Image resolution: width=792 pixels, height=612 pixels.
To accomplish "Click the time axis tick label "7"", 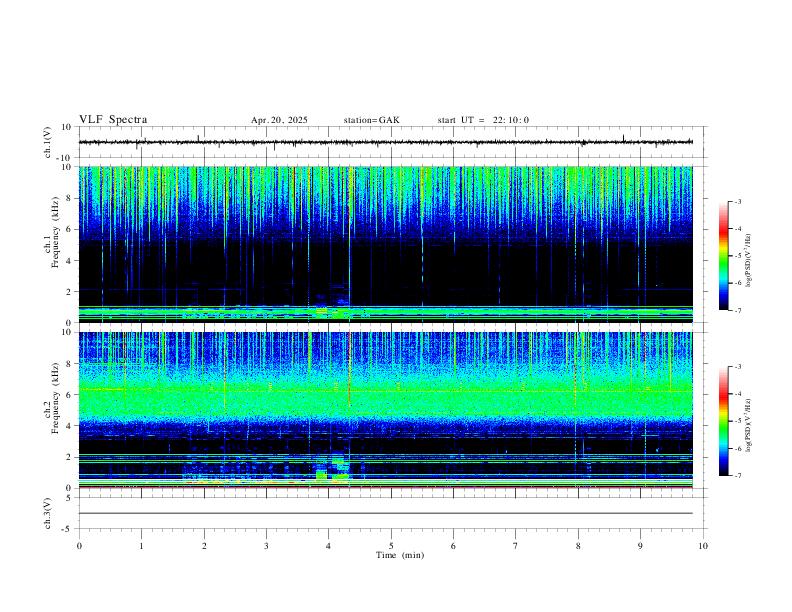I will pyautogui.click(x=516, y=546).
